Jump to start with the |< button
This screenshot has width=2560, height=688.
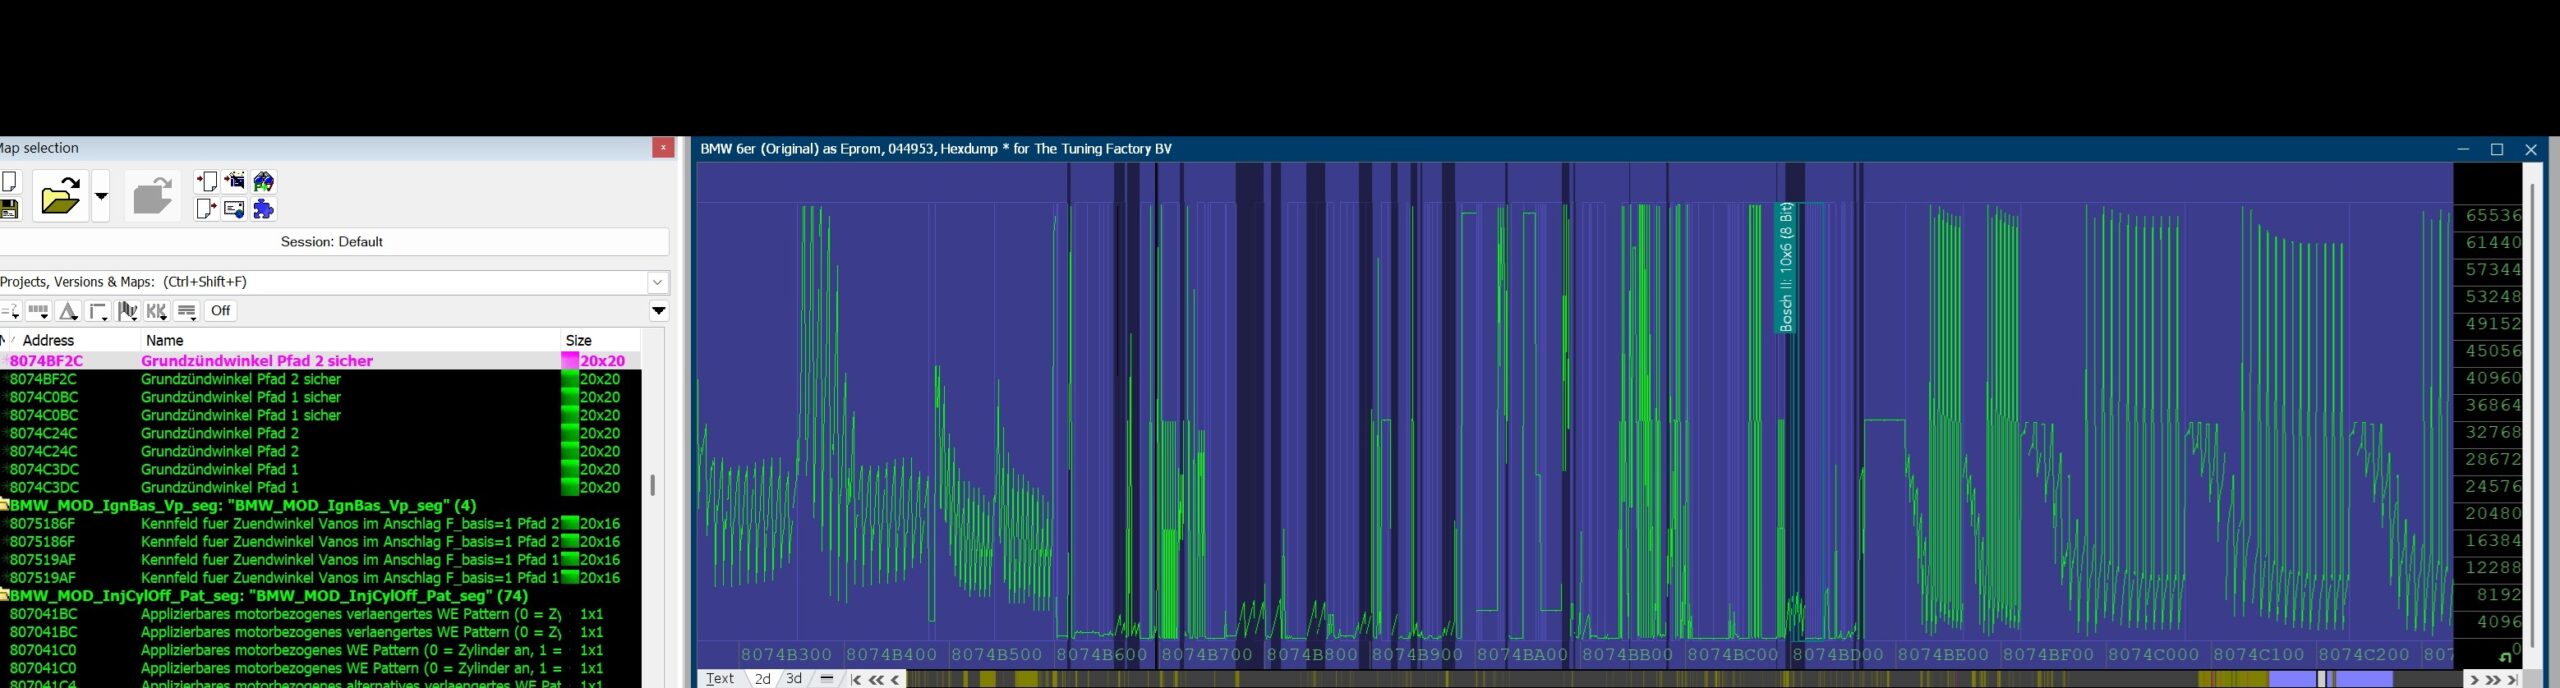pyautogui.click(x=856, y=679)
